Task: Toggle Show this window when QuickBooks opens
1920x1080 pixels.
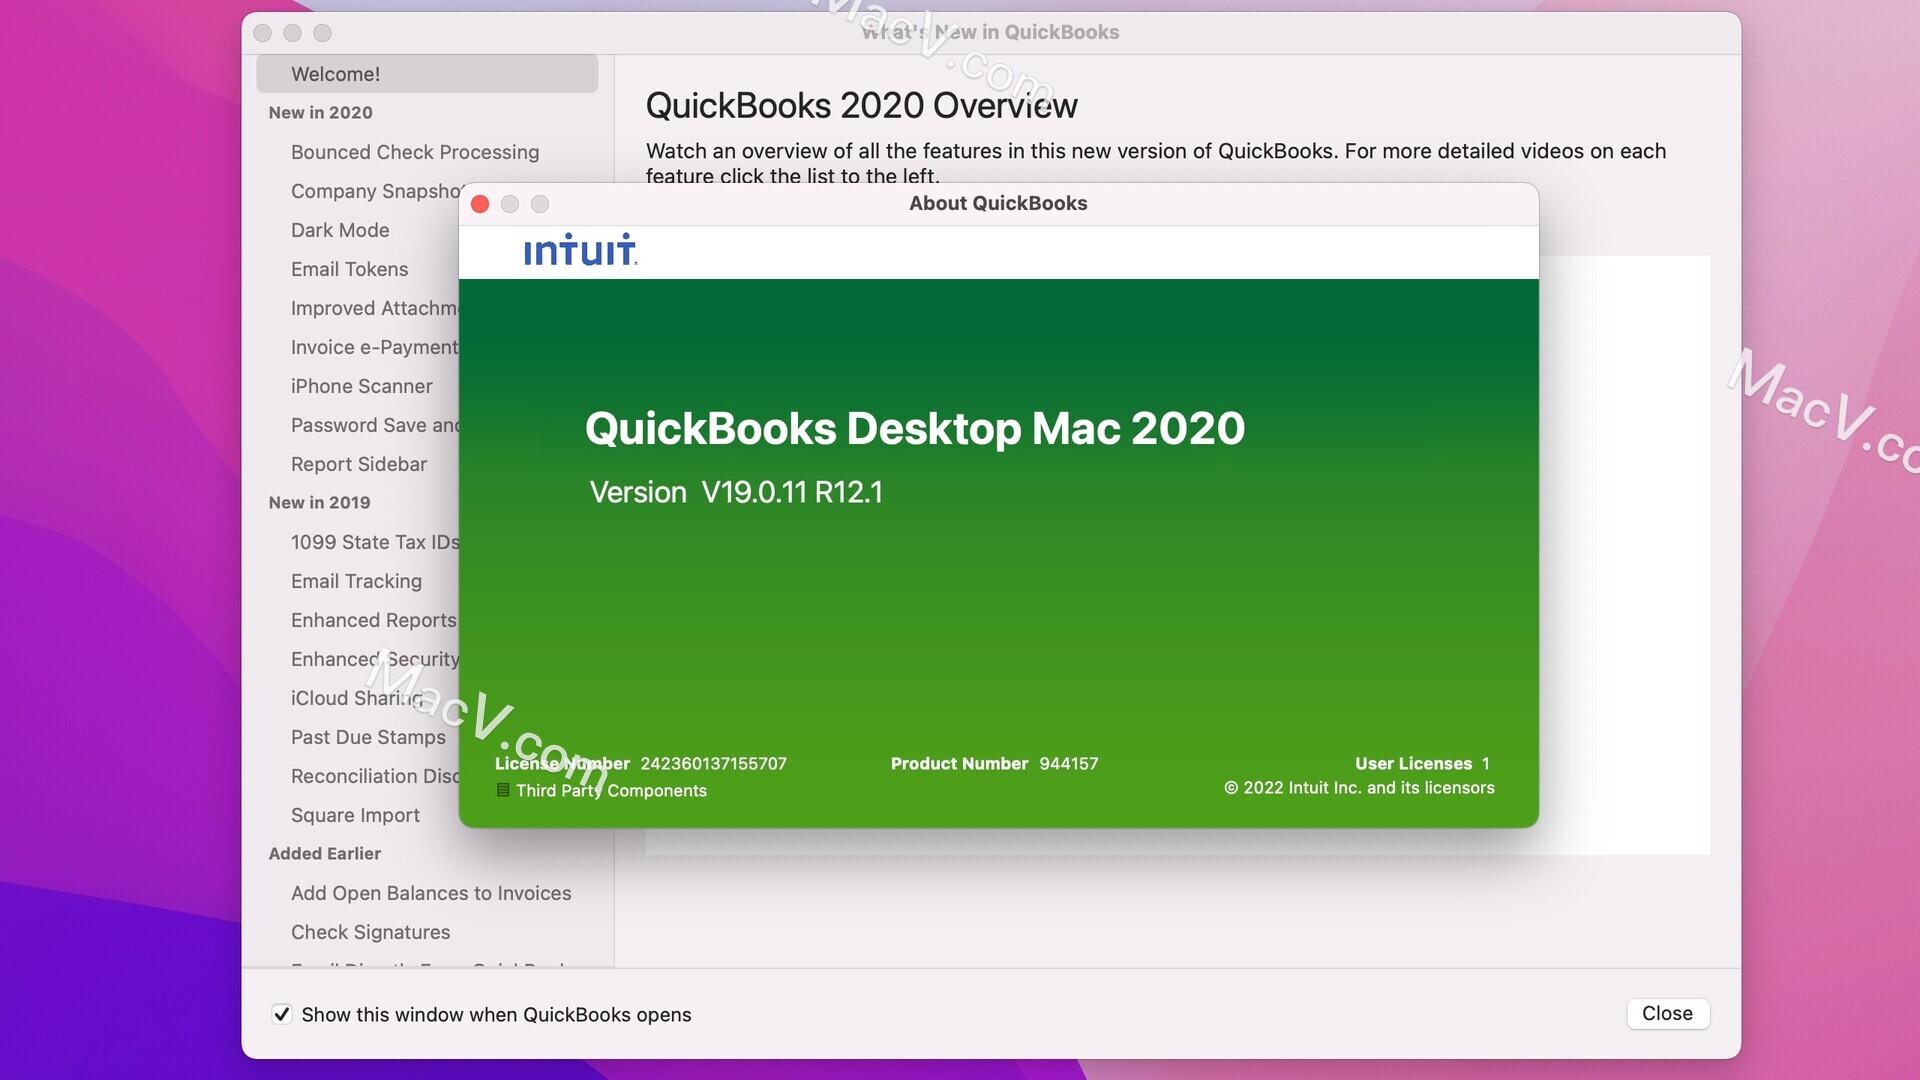Action: (x=282, y=1014)
